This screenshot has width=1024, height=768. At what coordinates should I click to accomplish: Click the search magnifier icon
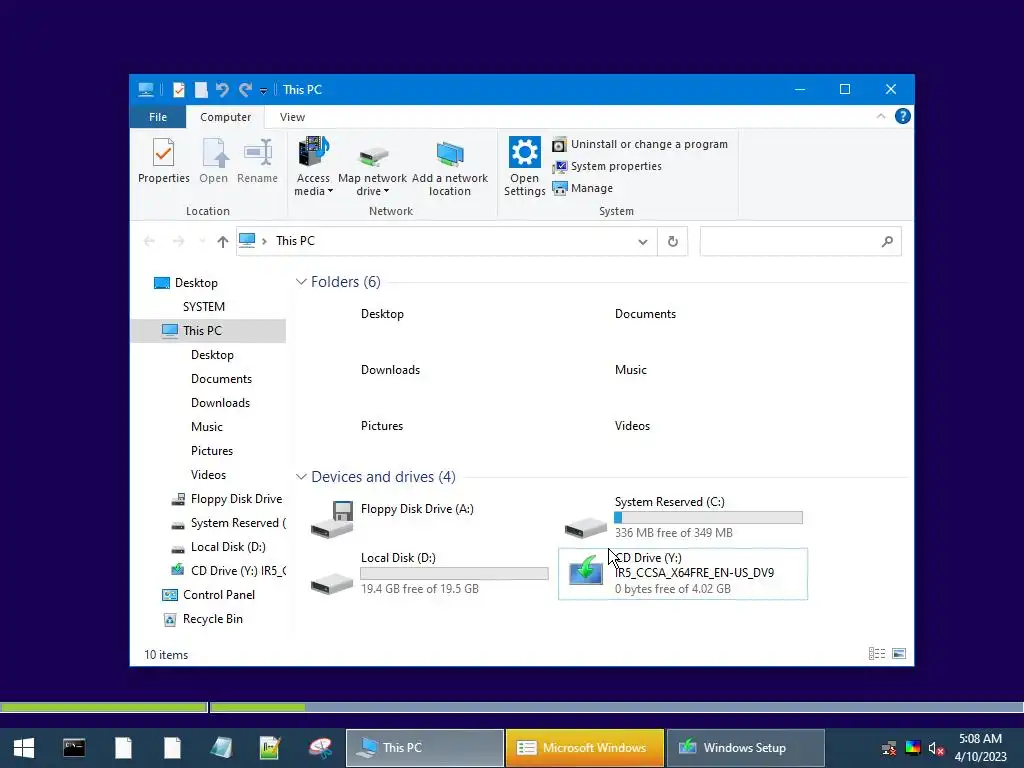(x=887, y=242)
